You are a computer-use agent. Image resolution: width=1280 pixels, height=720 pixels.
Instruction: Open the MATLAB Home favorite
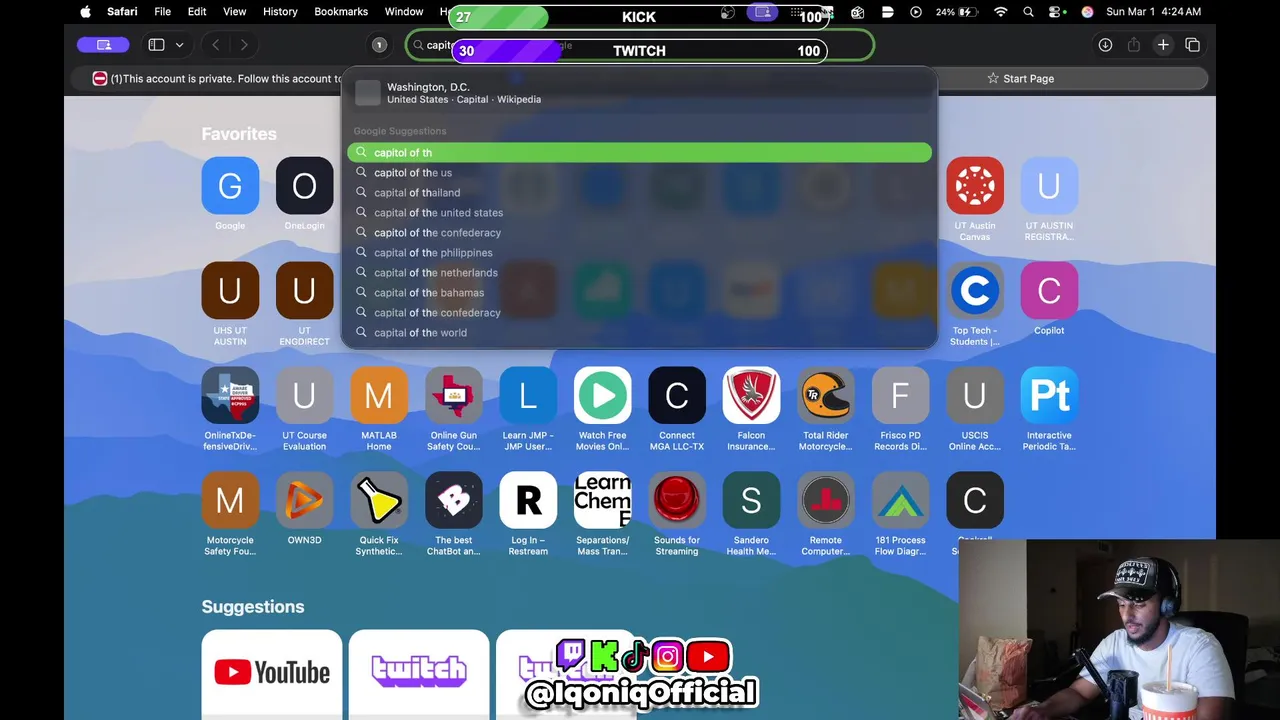click(379, 396)
